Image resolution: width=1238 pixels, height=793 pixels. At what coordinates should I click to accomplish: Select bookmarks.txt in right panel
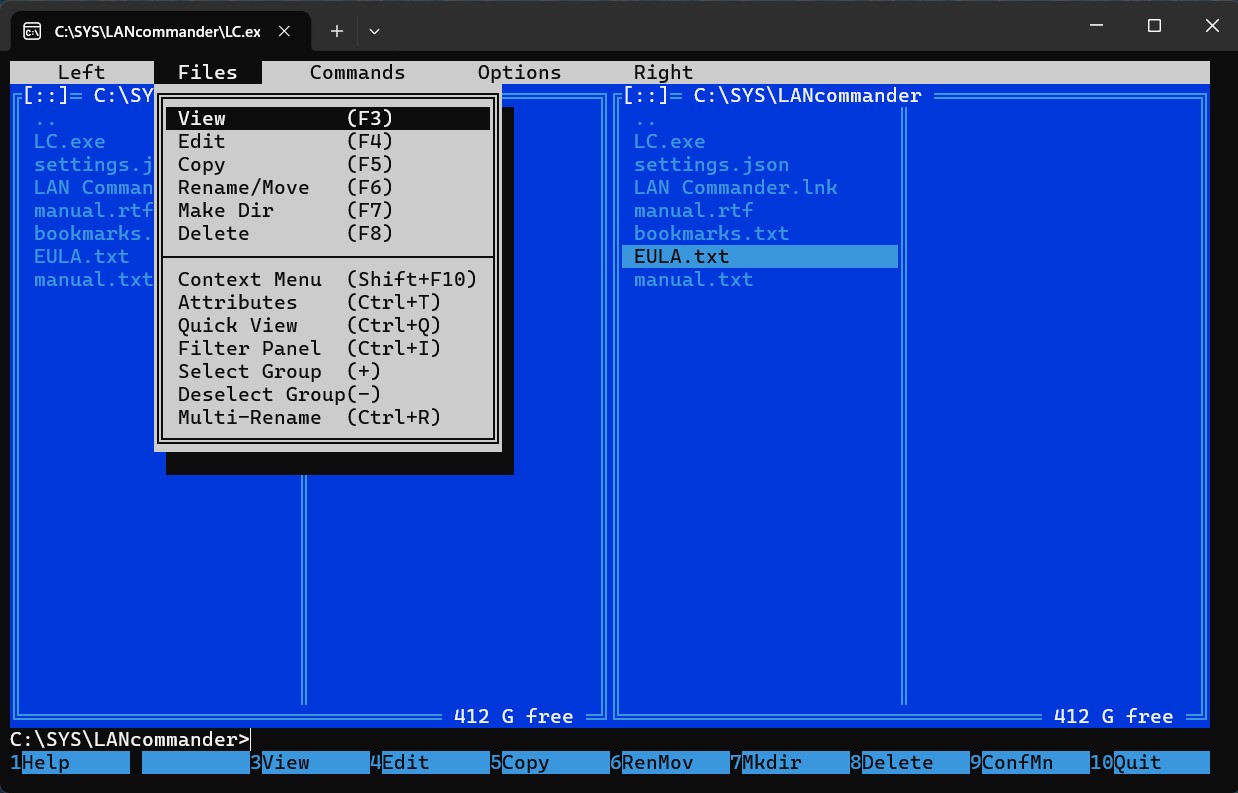tap(711, 233)
